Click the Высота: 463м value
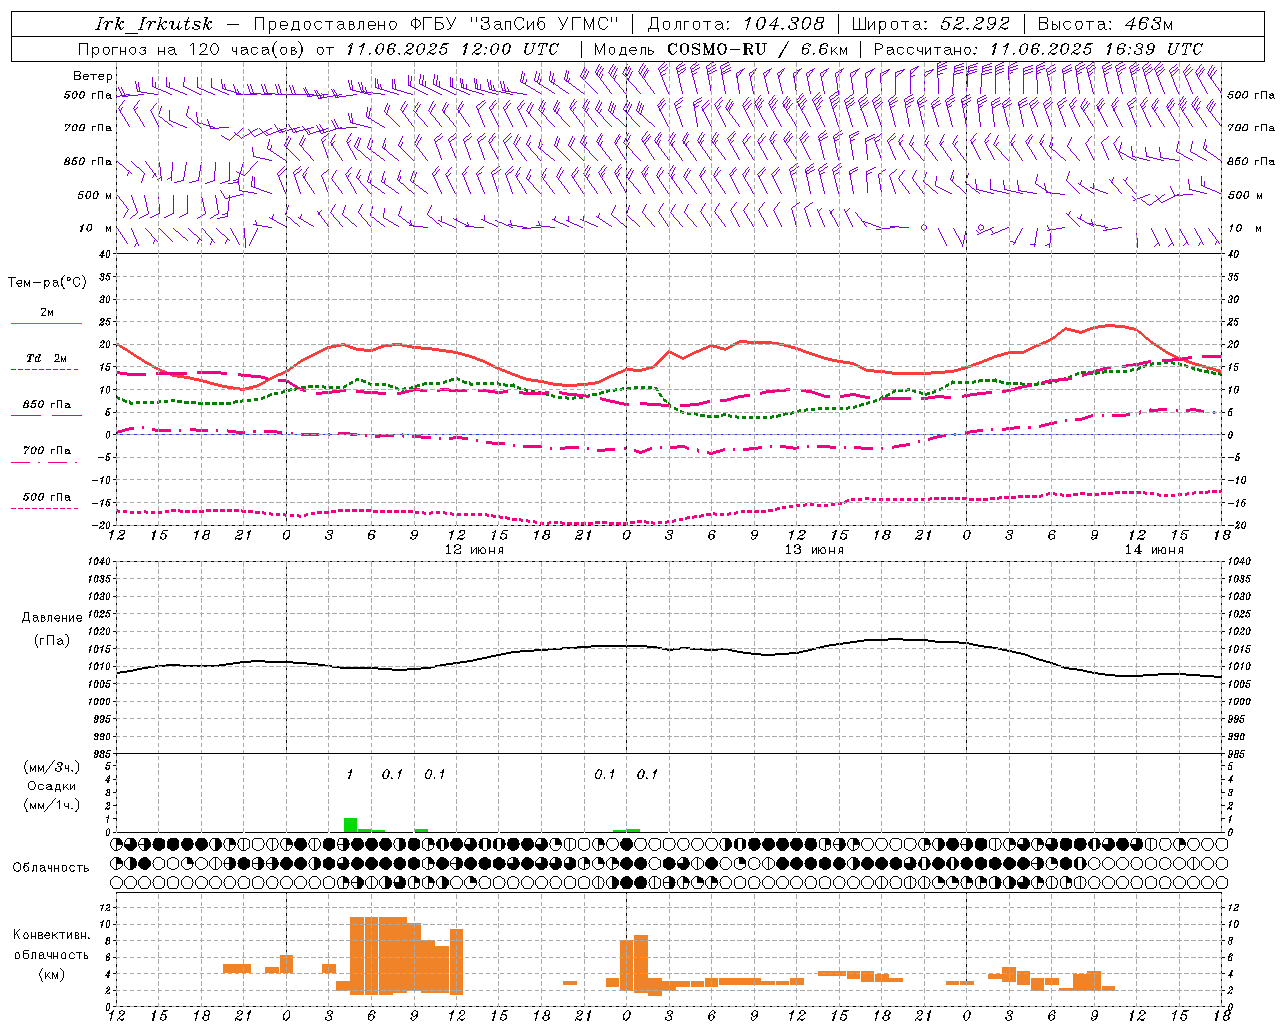The image size is (1280, 1024). [x=1105, y=24]
